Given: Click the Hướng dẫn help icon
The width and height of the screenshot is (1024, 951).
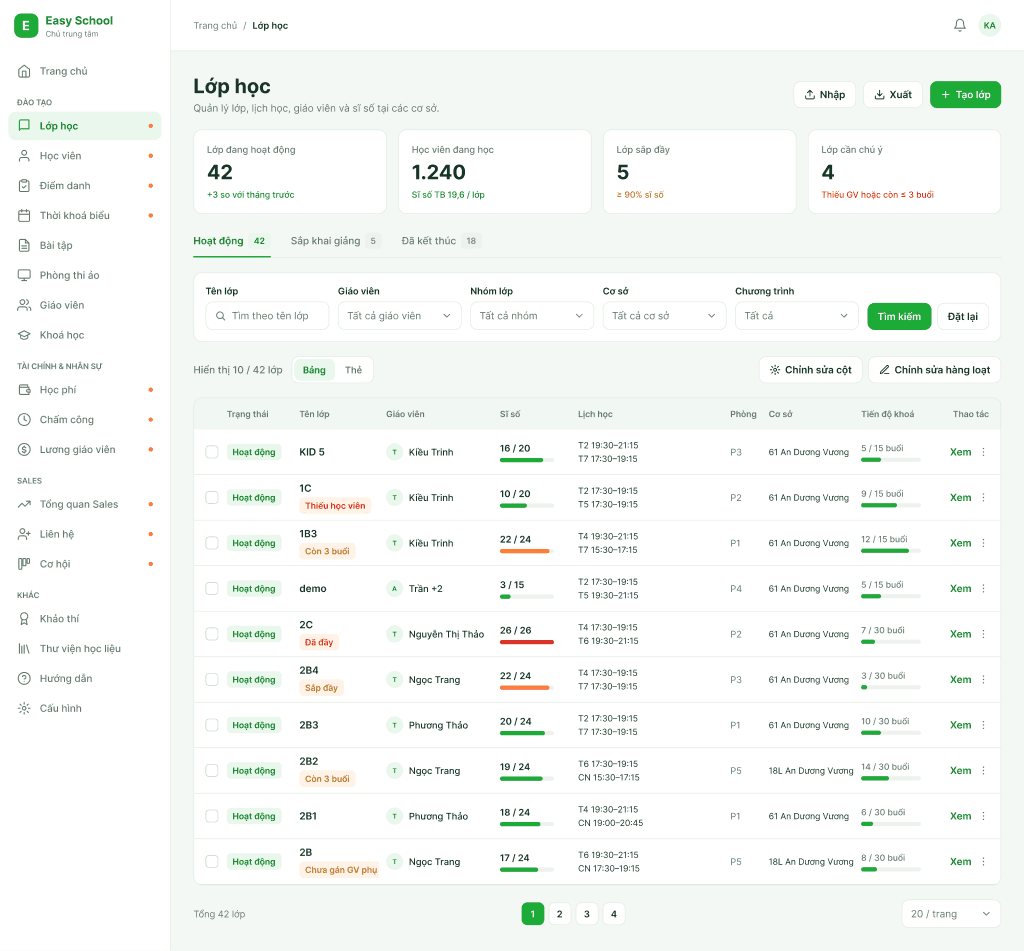Looking at the screenshot, I should (24, 679).
